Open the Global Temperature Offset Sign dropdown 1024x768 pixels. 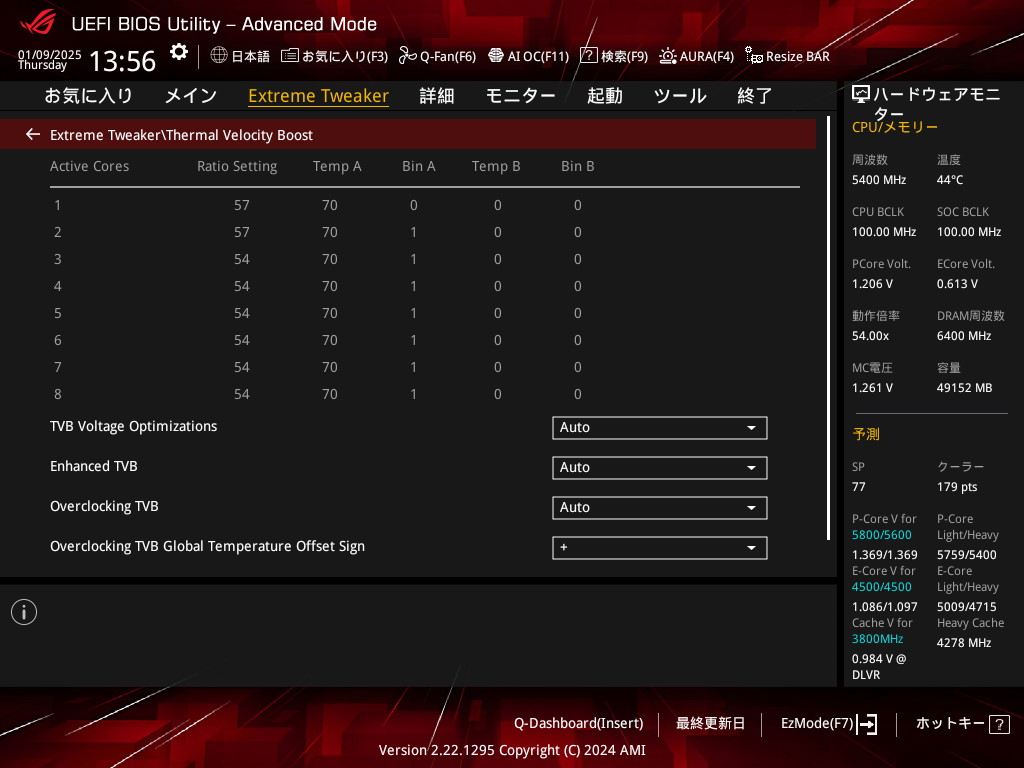click(x=659, y=548)
